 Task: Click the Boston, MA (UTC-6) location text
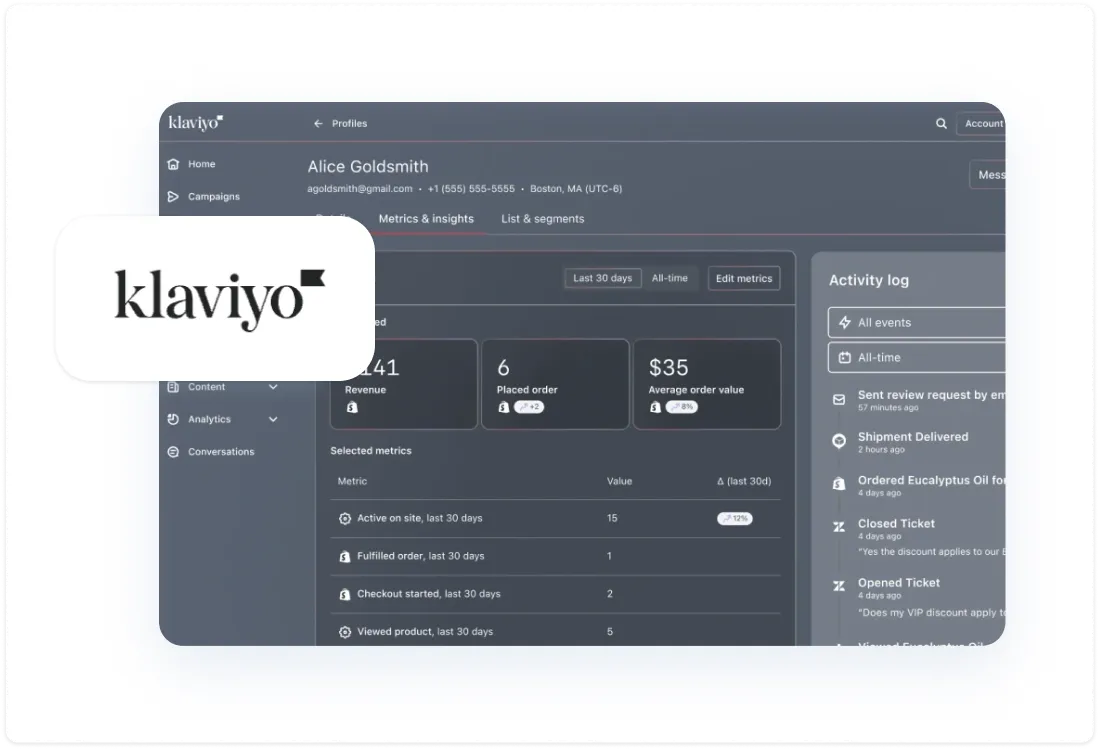coord(576,188)
